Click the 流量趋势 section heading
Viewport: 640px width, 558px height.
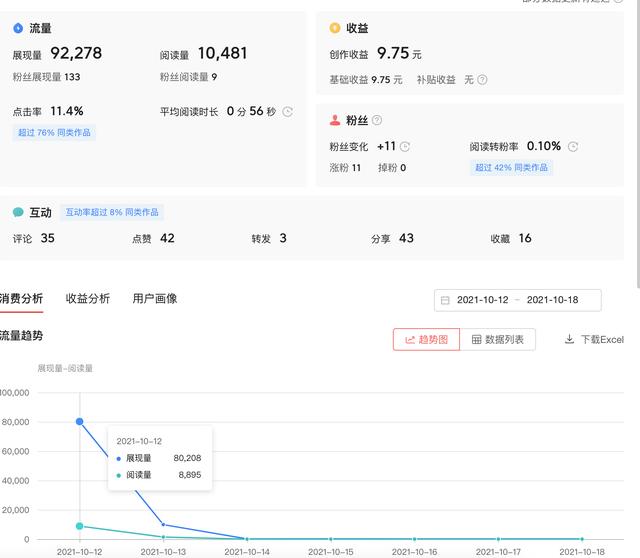tap(21, 336)
